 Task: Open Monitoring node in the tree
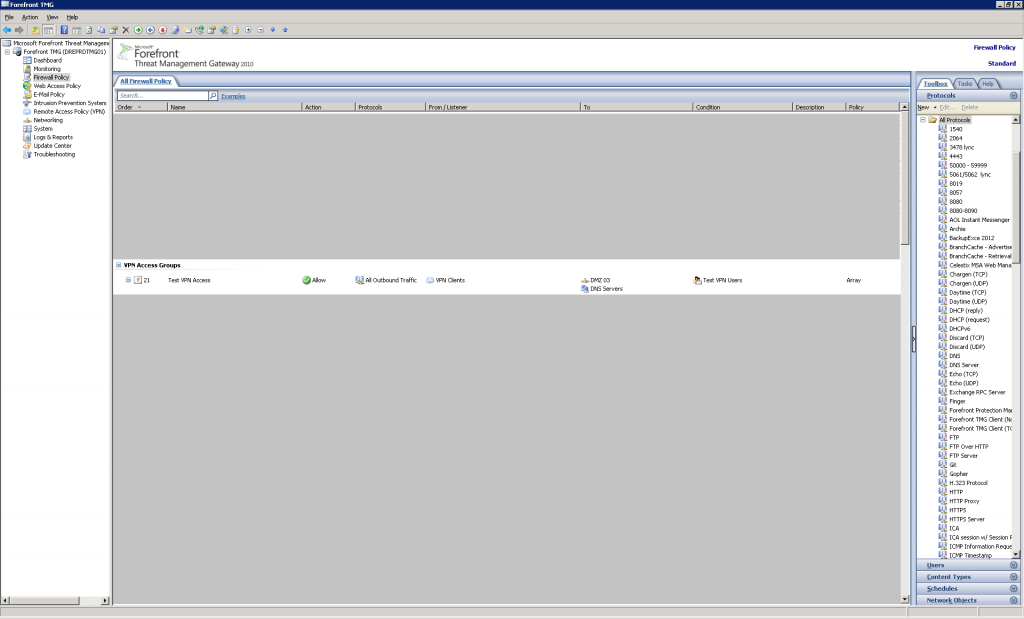point(47,69)
